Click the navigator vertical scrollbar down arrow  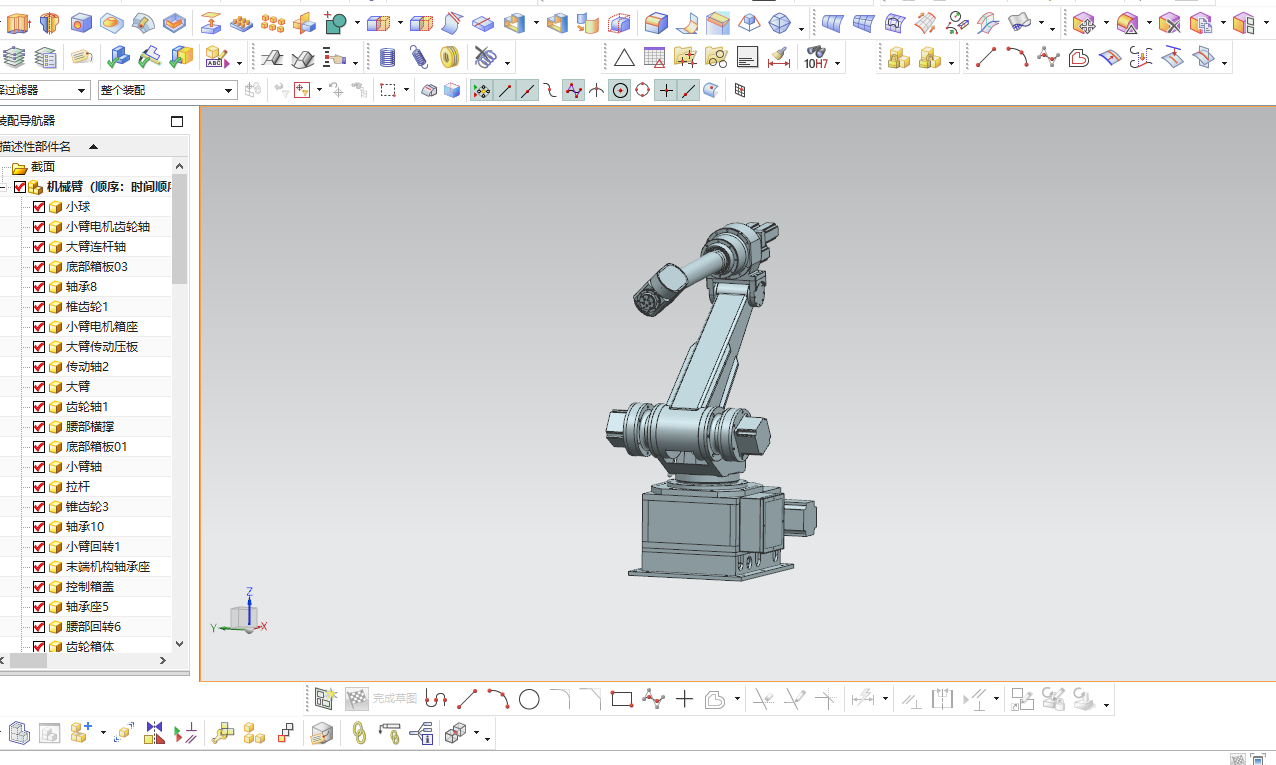pyautogui.click(x=180, y=645)
